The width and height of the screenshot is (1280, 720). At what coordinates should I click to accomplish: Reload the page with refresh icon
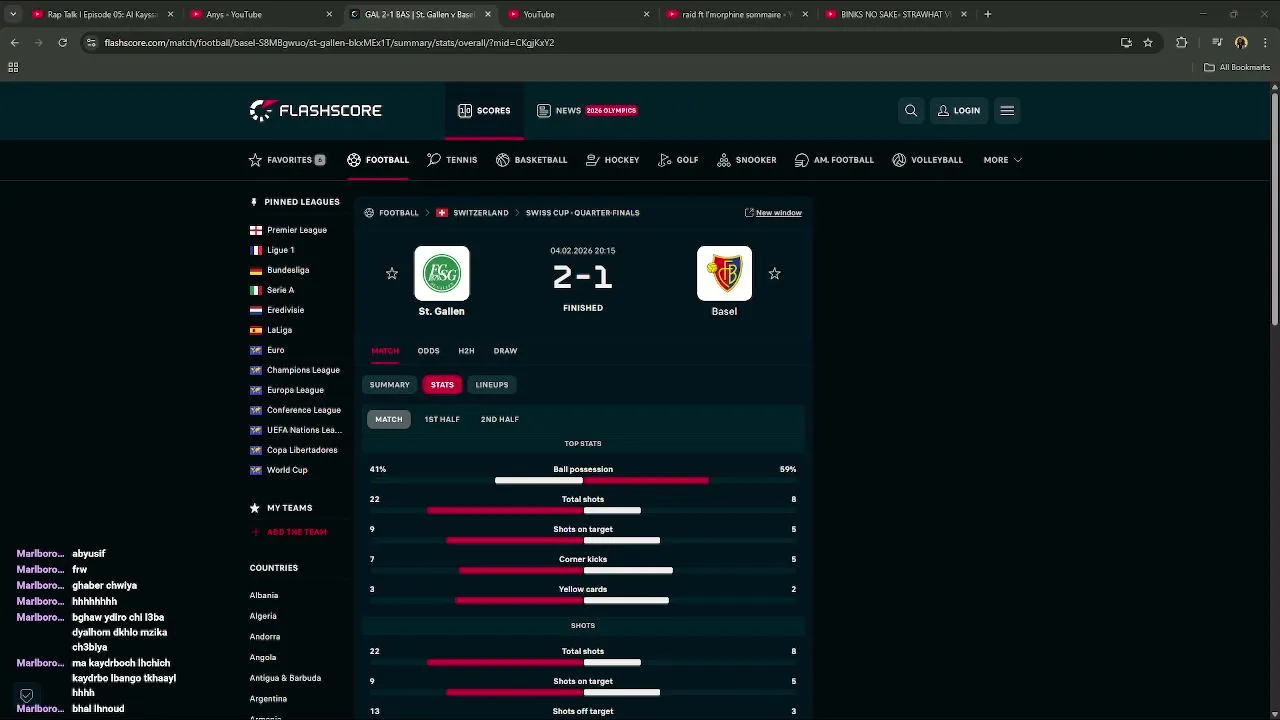pyautogui.click(x=62, y=43)
